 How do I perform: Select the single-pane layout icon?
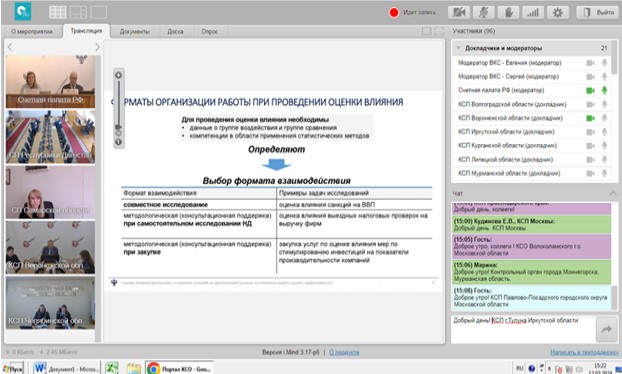(x=99, y=12)
